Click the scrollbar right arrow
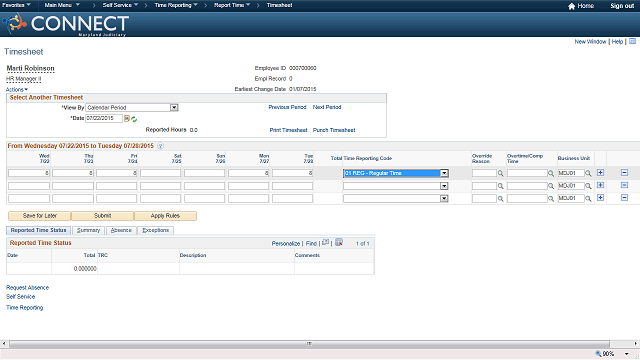The width and height of the screenshot is (640, 360). pyautogui.click(x=636, y=344)
